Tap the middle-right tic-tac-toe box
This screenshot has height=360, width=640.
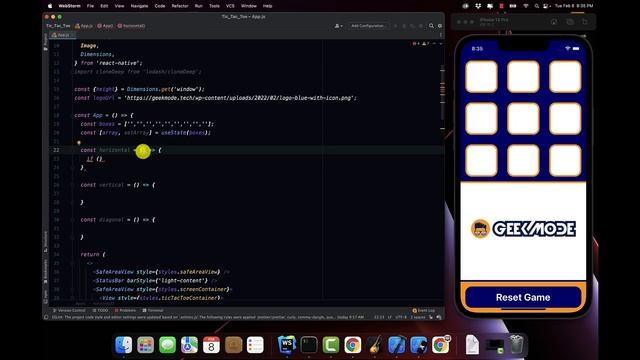point(565,118)
